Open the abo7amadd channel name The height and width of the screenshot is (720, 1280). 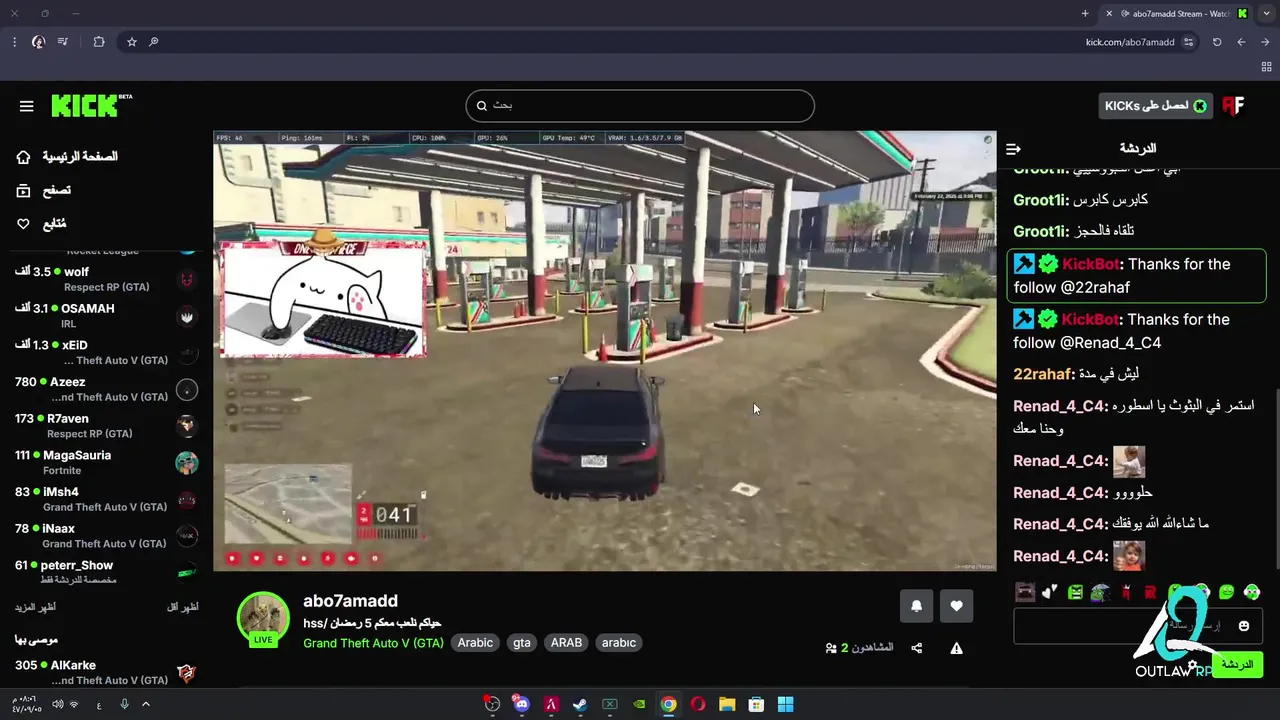pyautogui.click(x=350, y=601)
